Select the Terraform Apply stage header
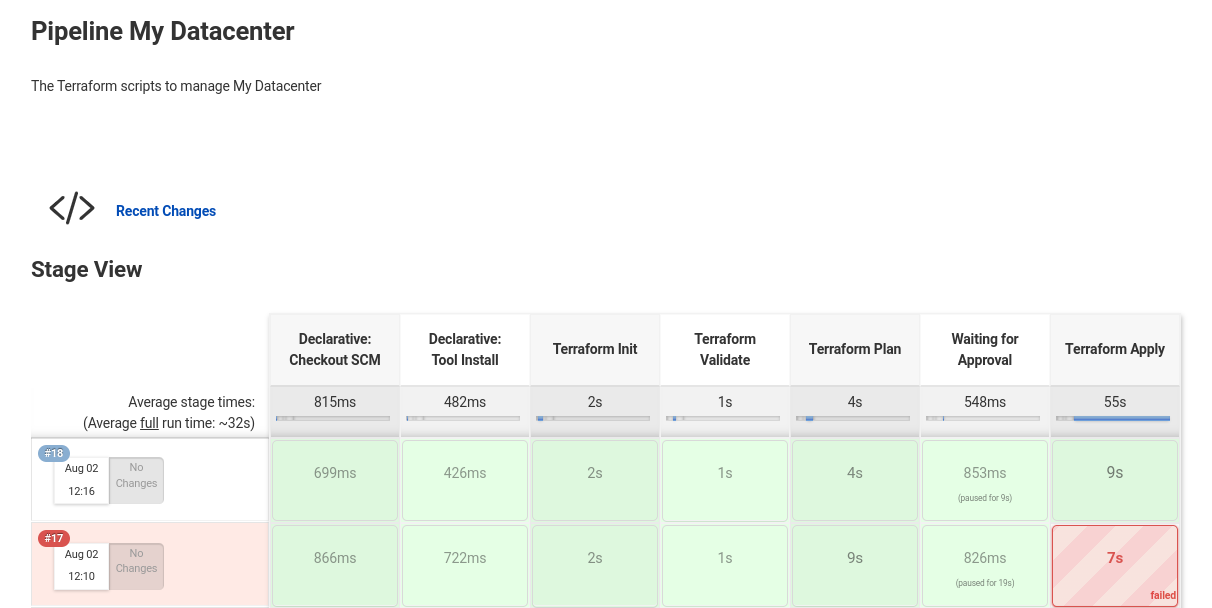 click(x=1114, y=349)
